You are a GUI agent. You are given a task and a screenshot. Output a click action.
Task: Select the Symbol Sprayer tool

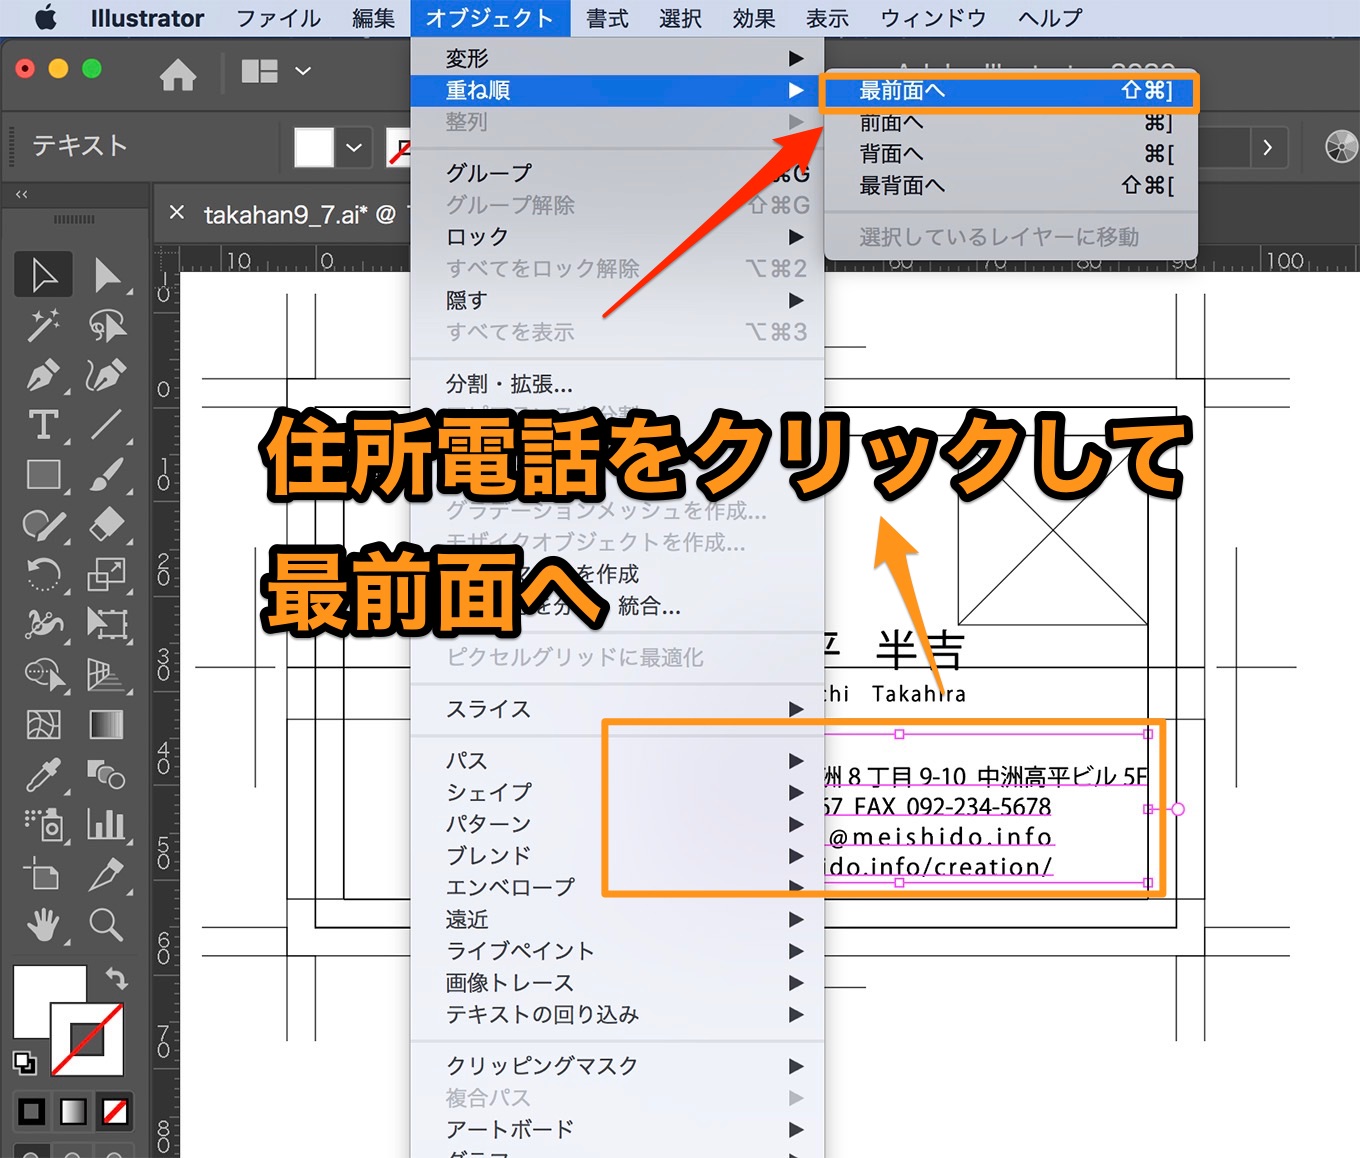click(x=43, y=824)
